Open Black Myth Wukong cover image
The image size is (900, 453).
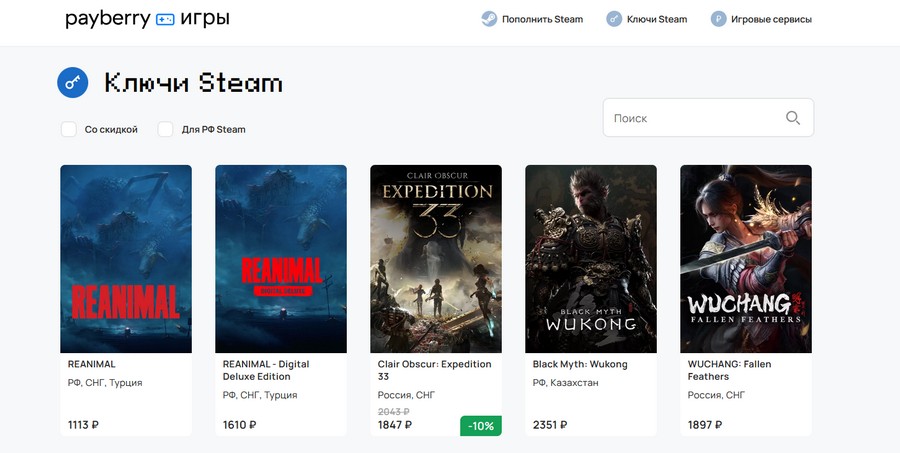pyautogui.click(x=591, y=259)
